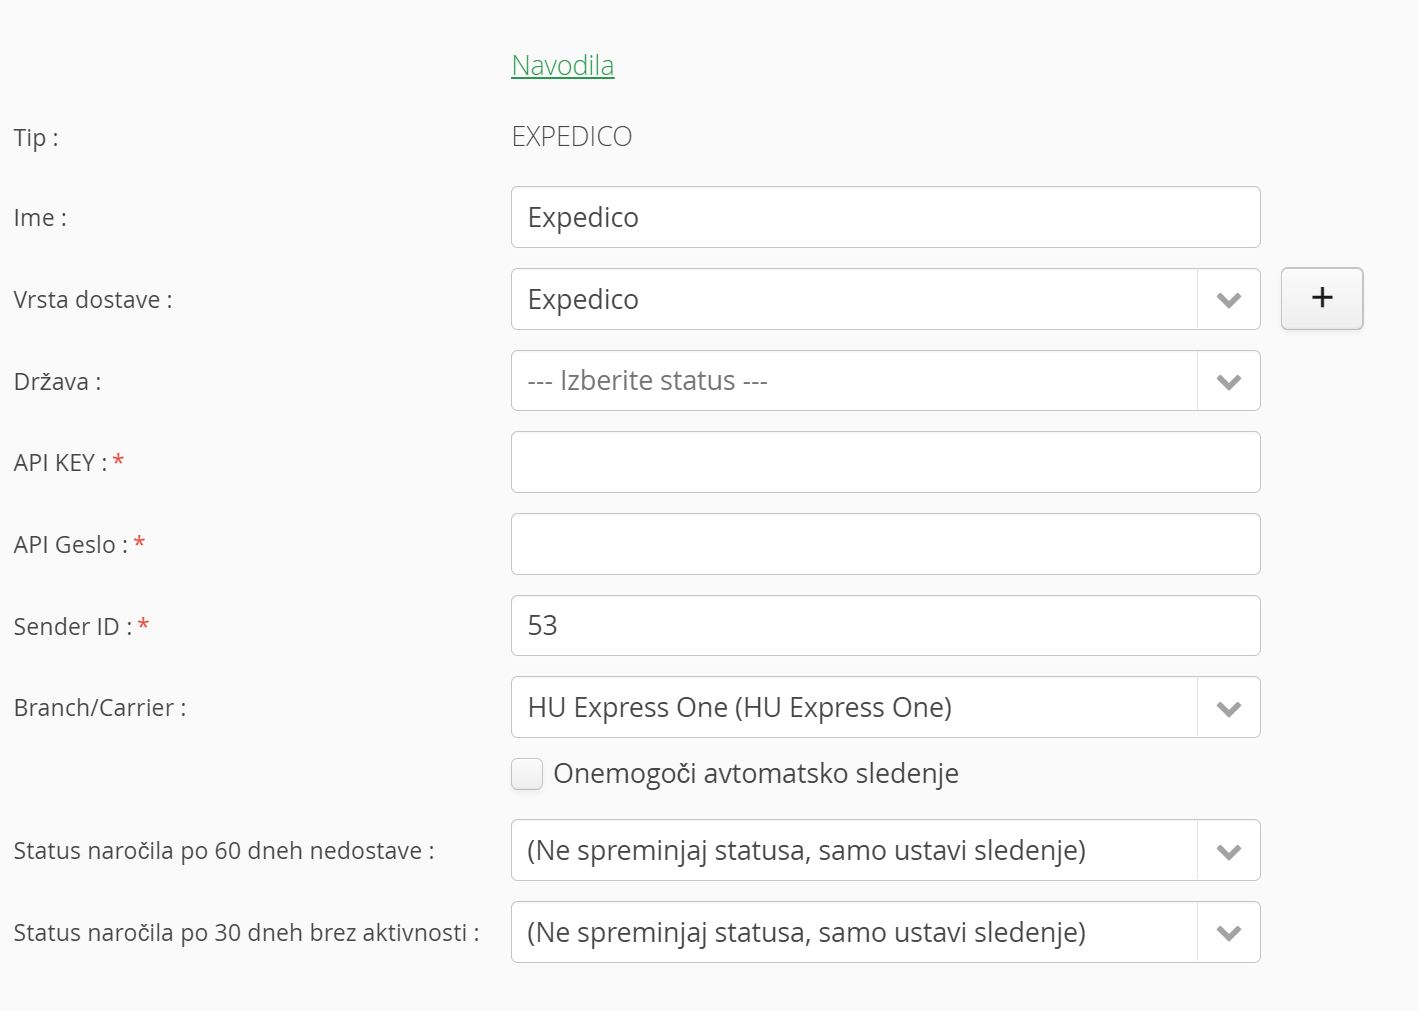
Task: Click the Vrsta dostave label
Action: 93,300
